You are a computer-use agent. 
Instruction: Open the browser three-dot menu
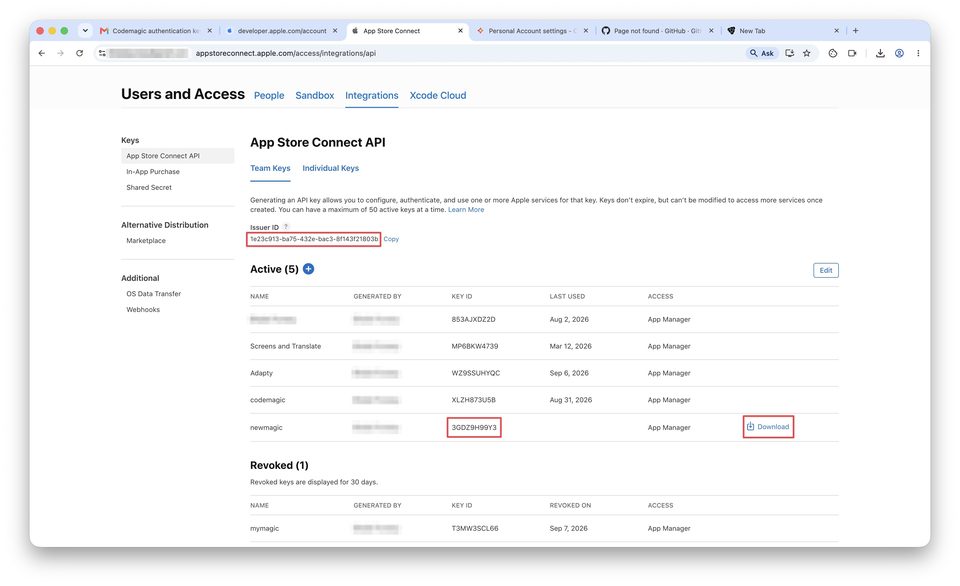click(918, 53)
